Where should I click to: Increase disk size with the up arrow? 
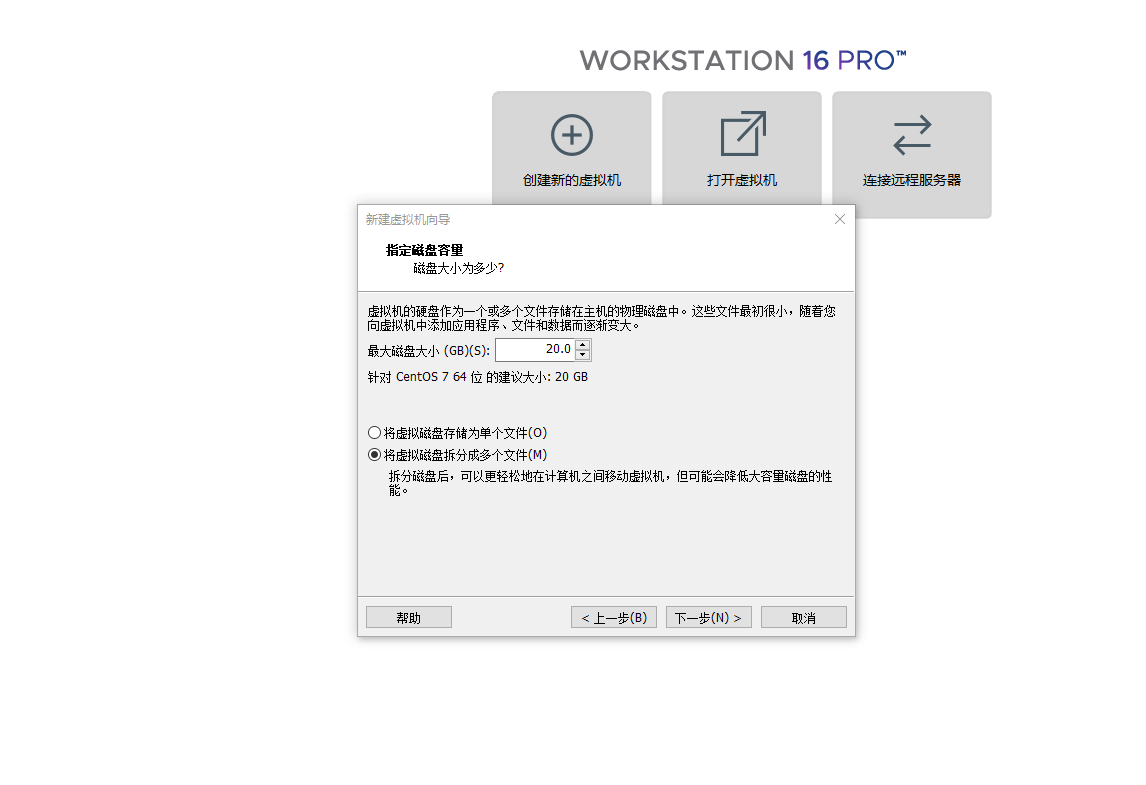(583, 345)
